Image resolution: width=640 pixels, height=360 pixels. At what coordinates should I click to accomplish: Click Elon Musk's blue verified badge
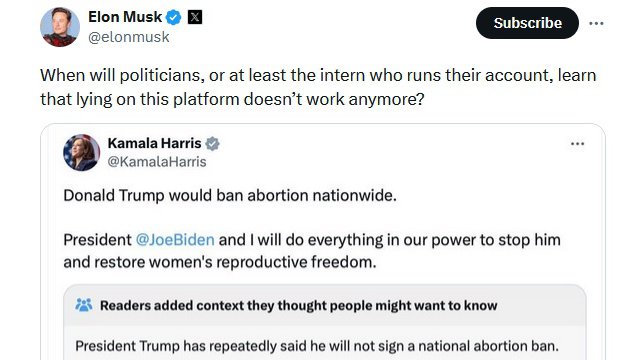[x=173, y=18]
